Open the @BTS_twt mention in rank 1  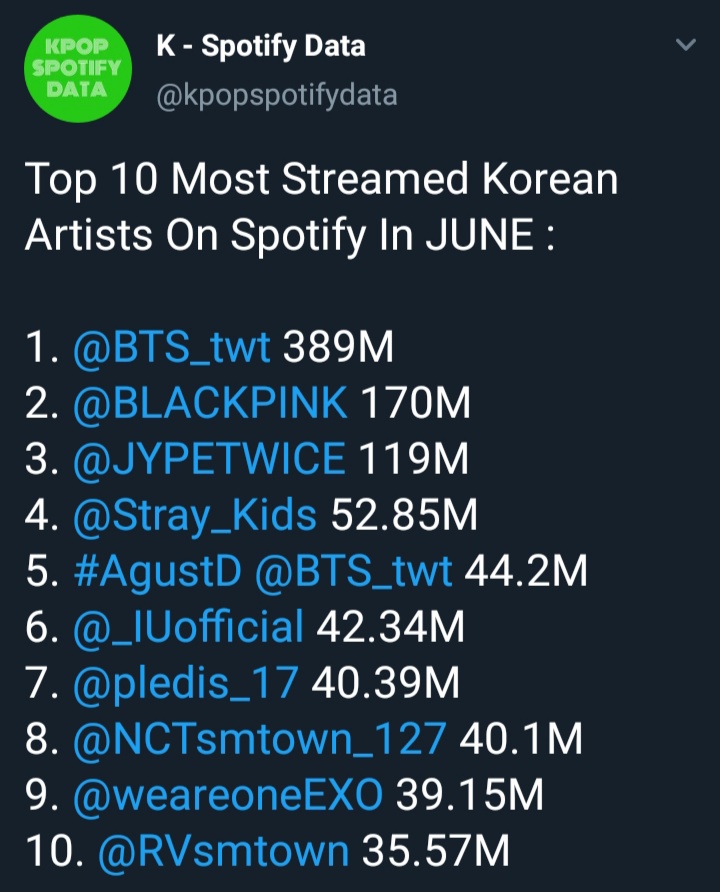click(172, 349)
